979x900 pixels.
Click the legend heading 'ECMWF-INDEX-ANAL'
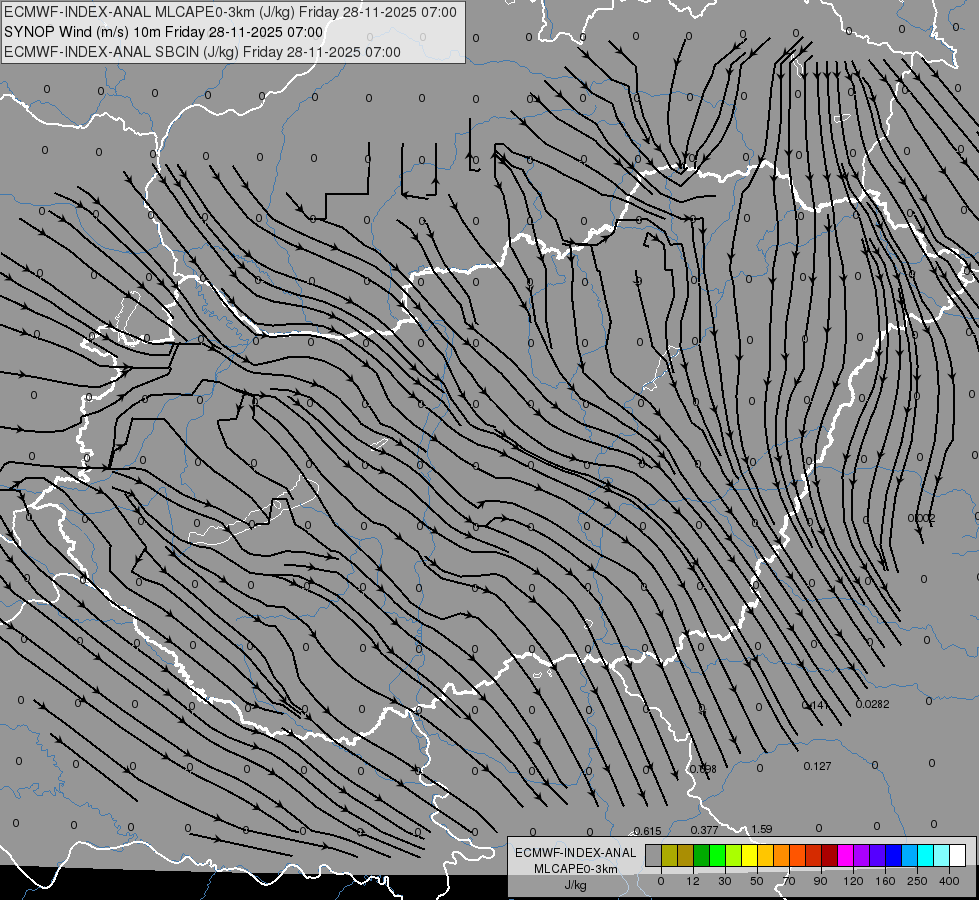coord(575,853)
